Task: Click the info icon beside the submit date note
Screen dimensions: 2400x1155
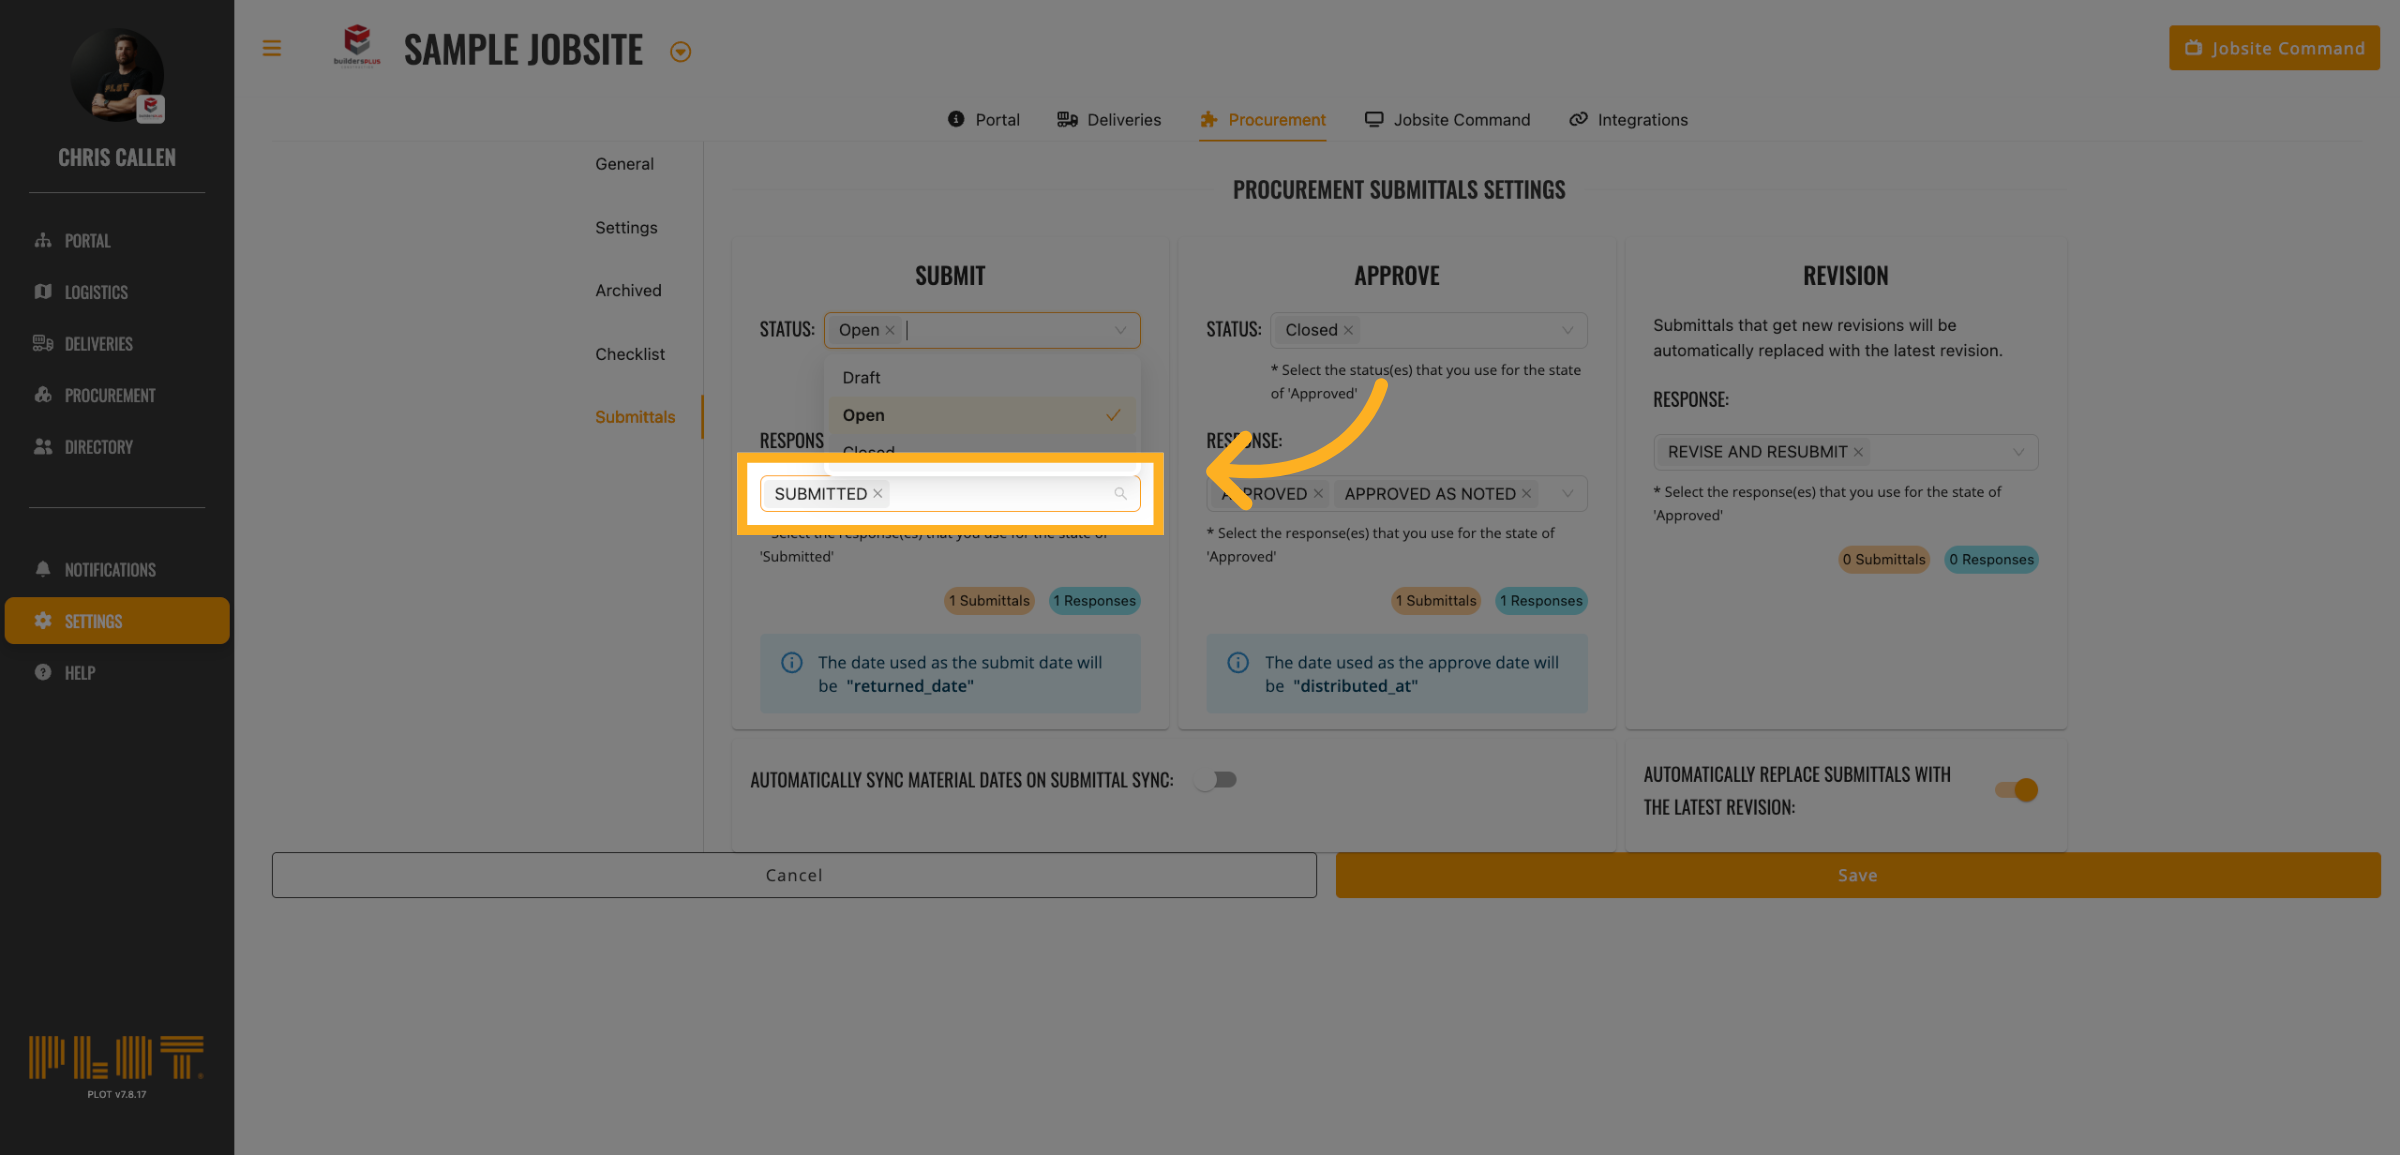Action: [x=791, y=662]
